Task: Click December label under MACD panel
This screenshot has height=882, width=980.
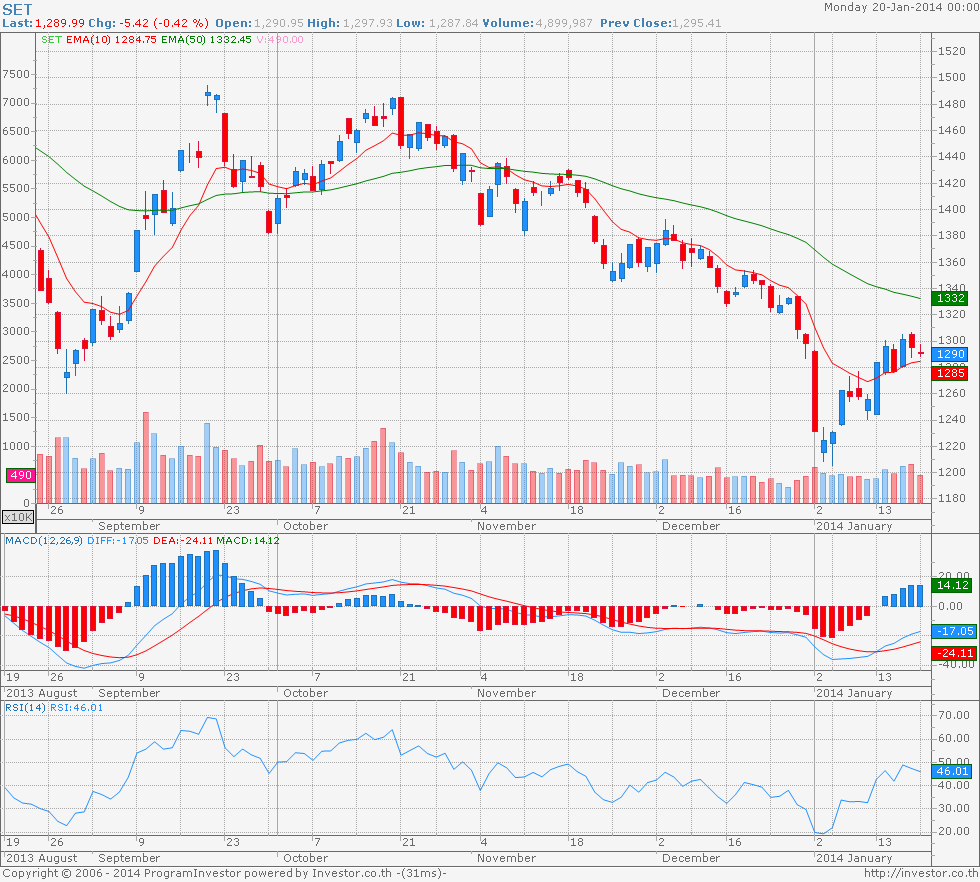Action: (691, 693)
